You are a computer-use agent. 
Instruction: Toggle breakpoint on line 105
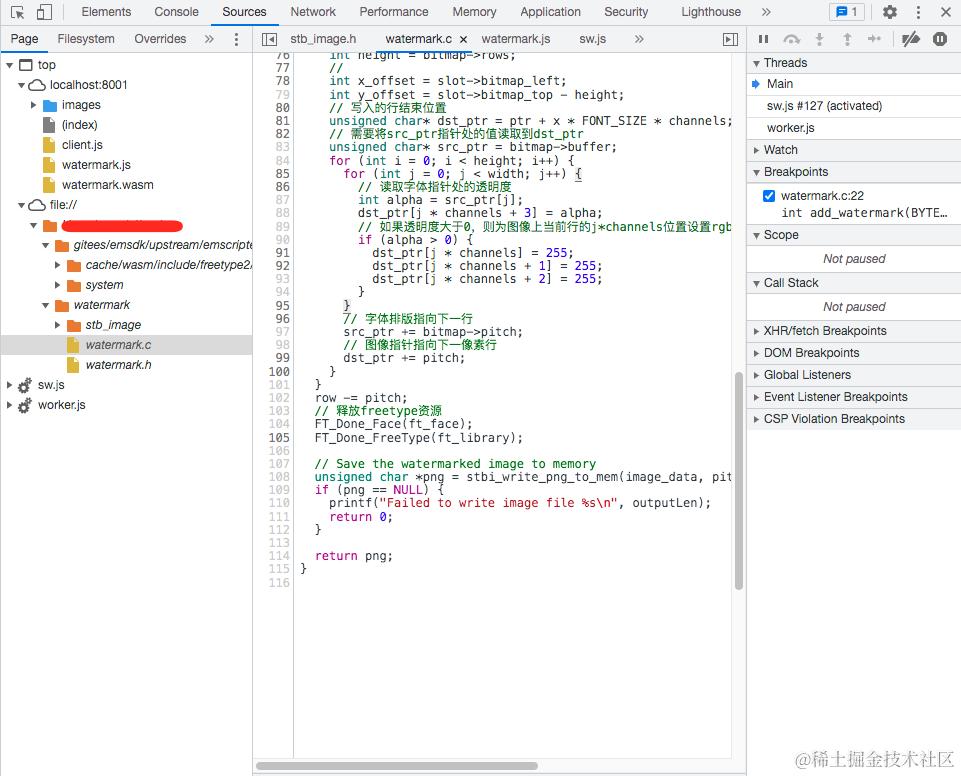[279, 438]
